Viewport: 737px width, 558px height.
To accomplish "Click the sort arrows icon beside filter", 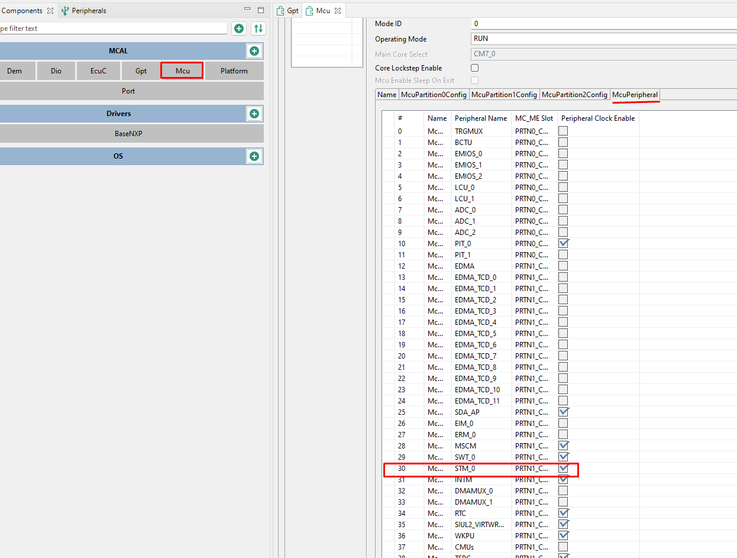I will click(258, 28).
